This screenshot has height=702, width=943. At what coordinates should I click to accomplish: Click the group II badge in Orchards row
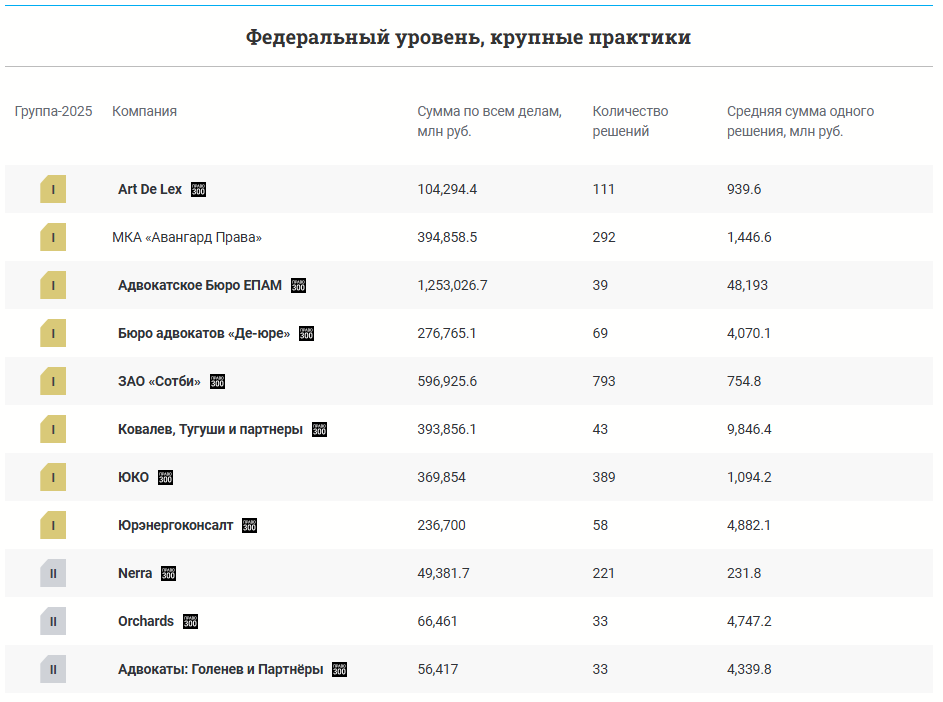(x=53, y=621)
